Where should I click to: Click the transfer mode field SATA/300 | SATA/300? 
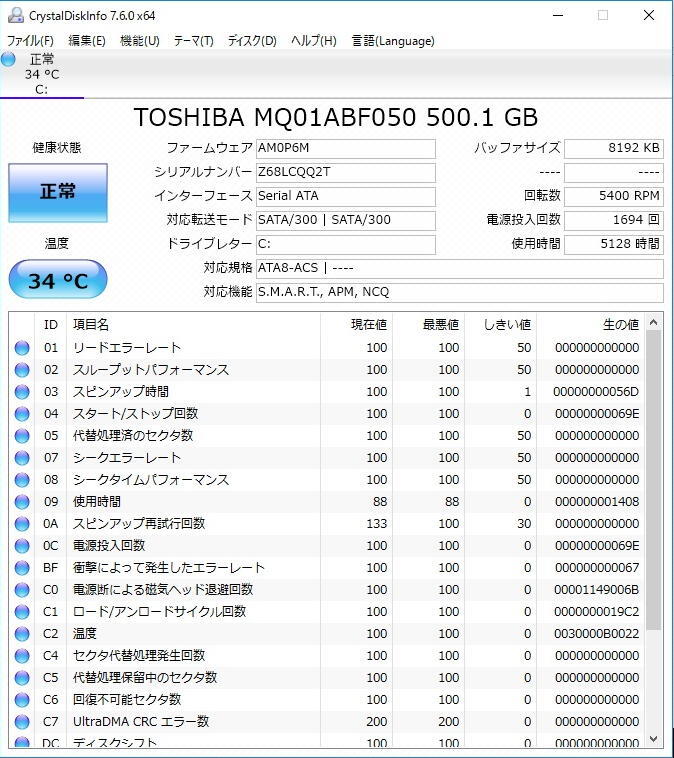346,220
